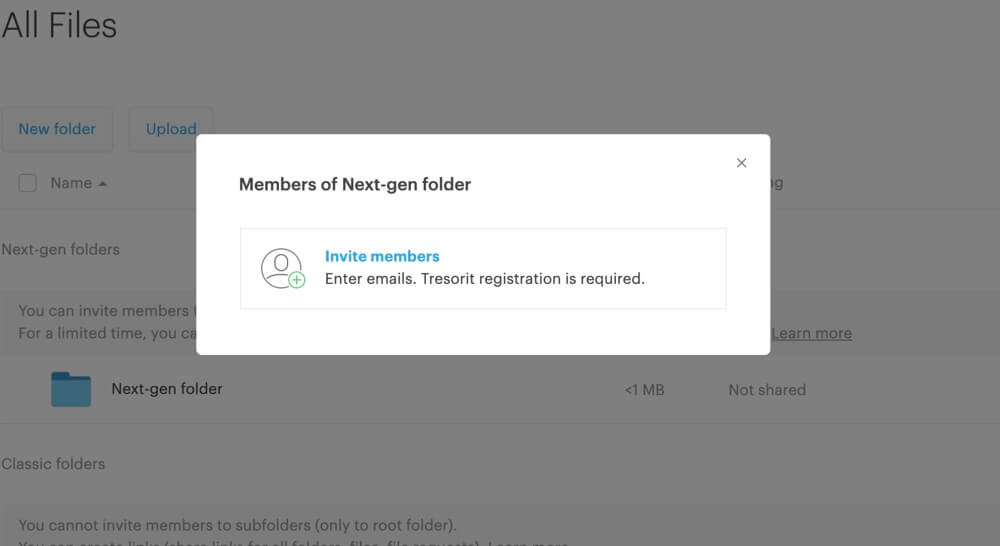Close the Members of Next-gen folder dialog
This screenshot has height=546, width=1000.
pyautogui.click(x=741, y=163)
